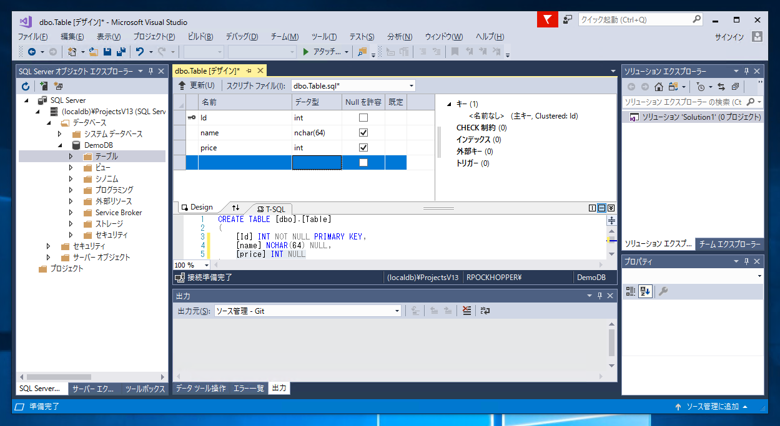The height and width of the screenshot is (426, 780).
Task: Save the current file with disk icon
Action: pos(107,51)
